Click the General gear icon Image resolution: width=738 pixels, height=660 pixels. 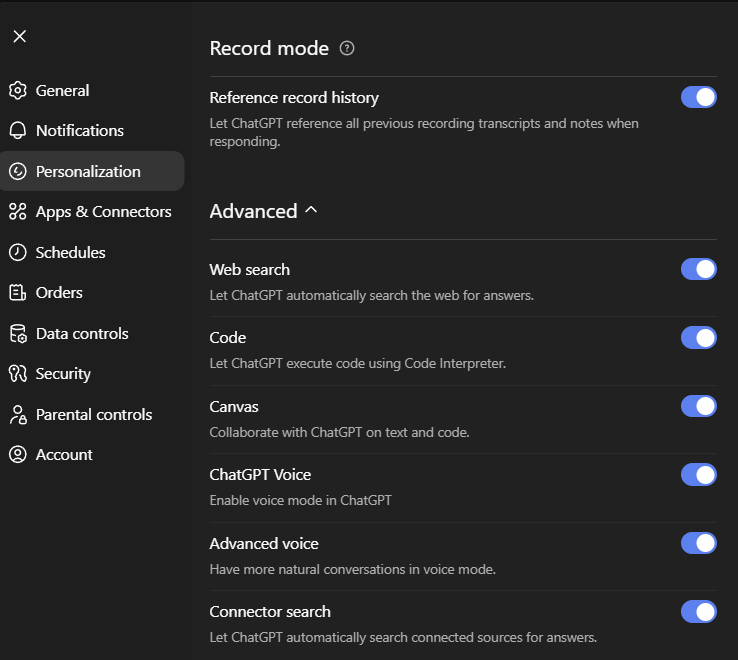click(x=17, y=91)
